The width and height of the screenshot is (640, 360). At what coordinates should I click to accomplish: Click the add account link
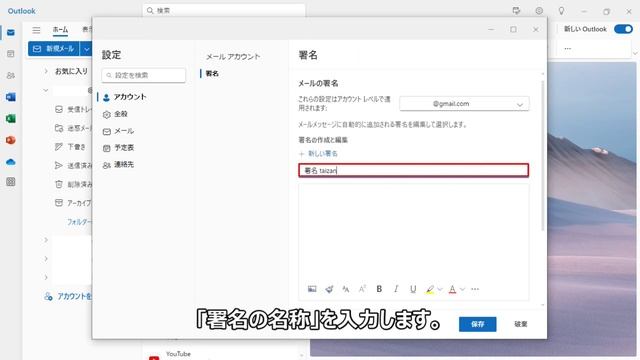68,297
